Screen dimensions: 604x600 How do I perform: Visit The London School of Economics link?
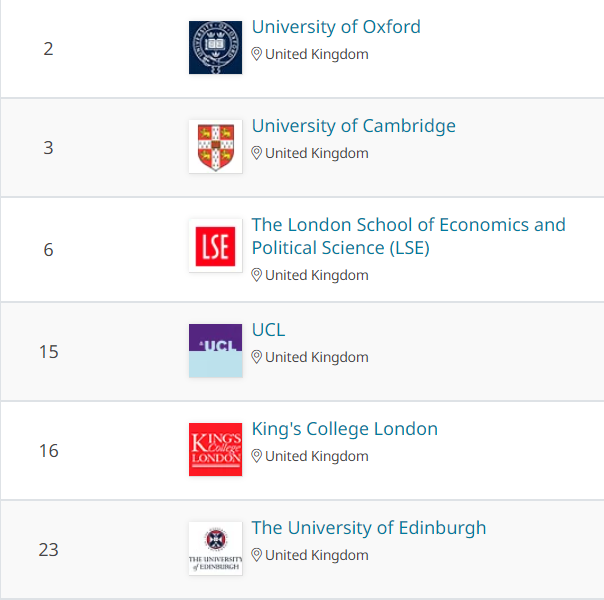click(408, 236)
